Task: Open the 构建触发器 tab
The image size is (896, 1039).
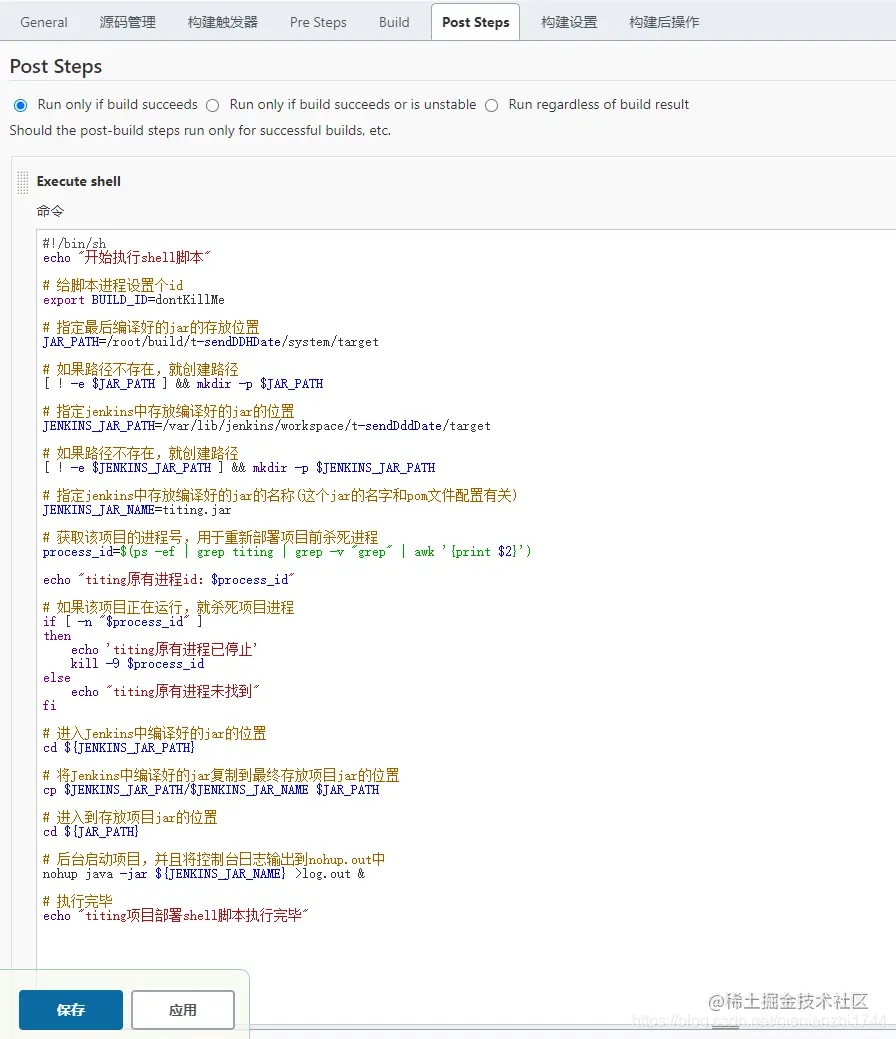Action: click(x=223, y=22)
